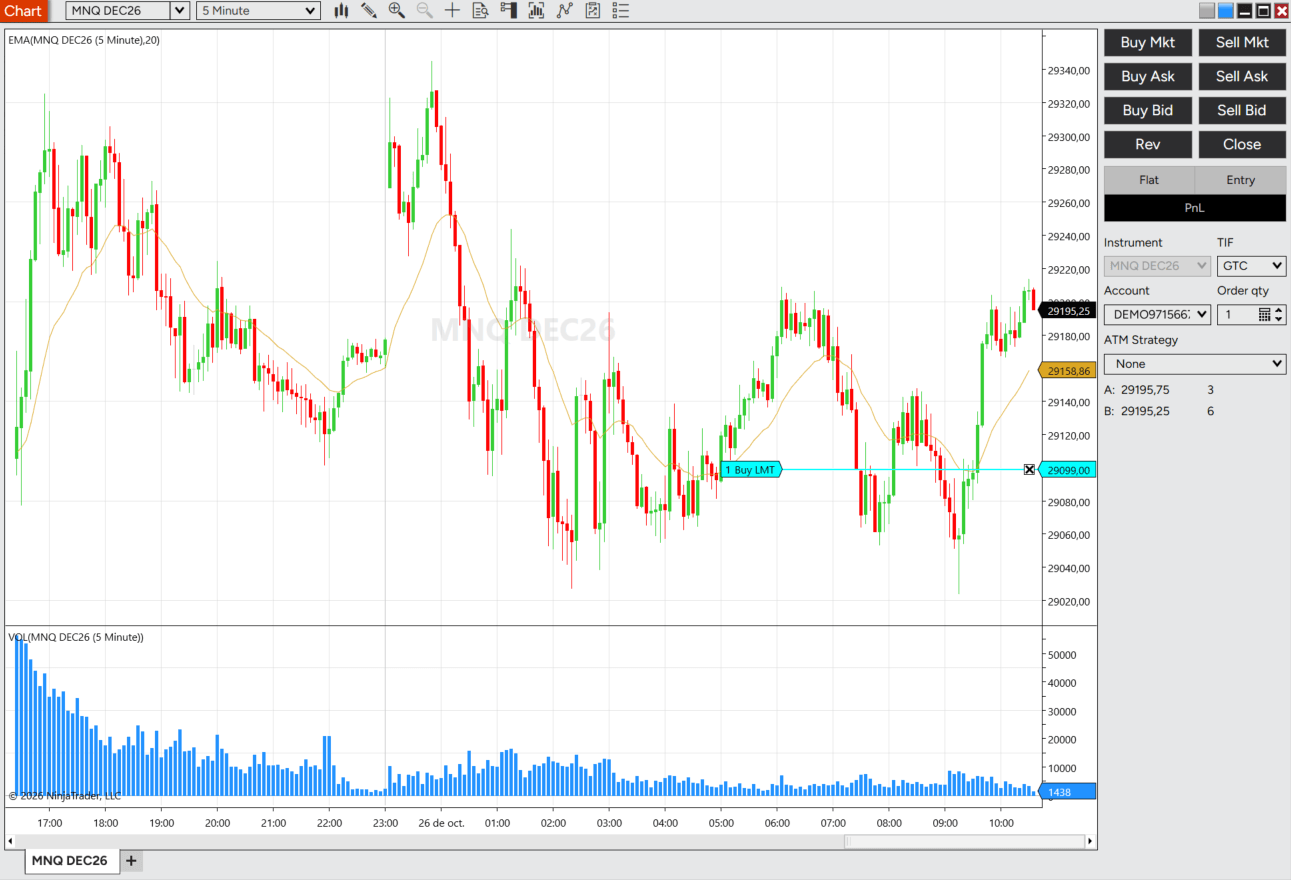Click the zoom out magnifier icon
This screenshot has width=1291, height=880.
coord(425,10)
